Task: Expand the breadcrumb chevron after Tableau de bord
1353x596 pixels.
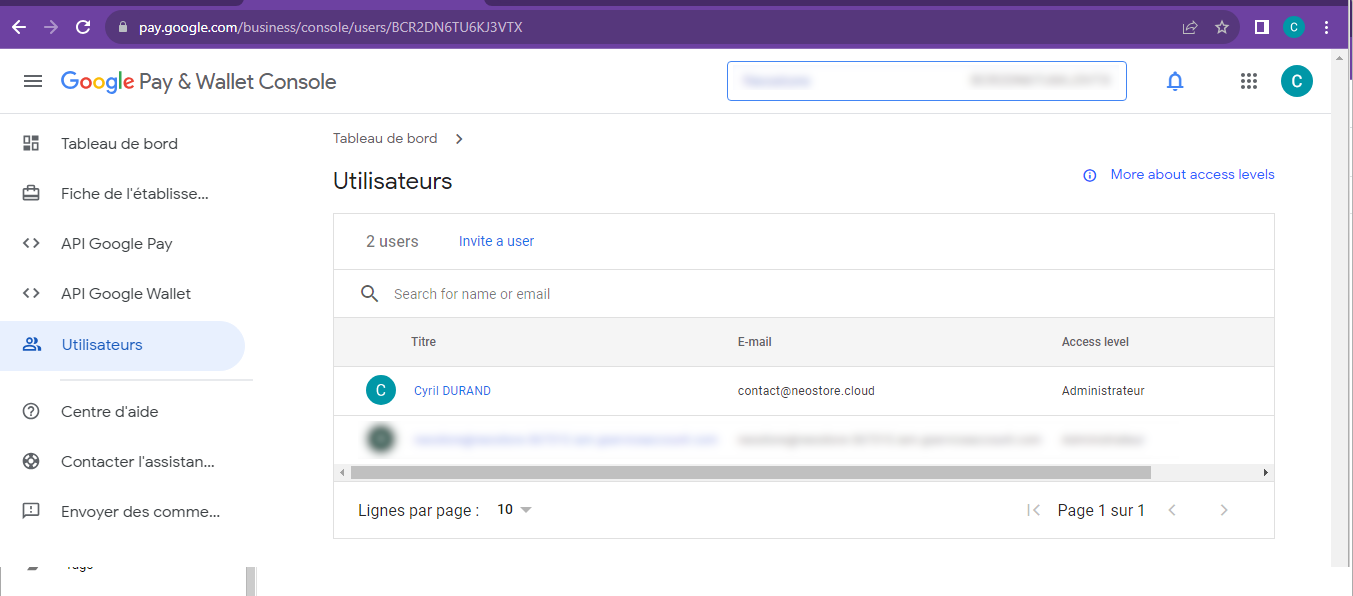Action: pos(459,138)
